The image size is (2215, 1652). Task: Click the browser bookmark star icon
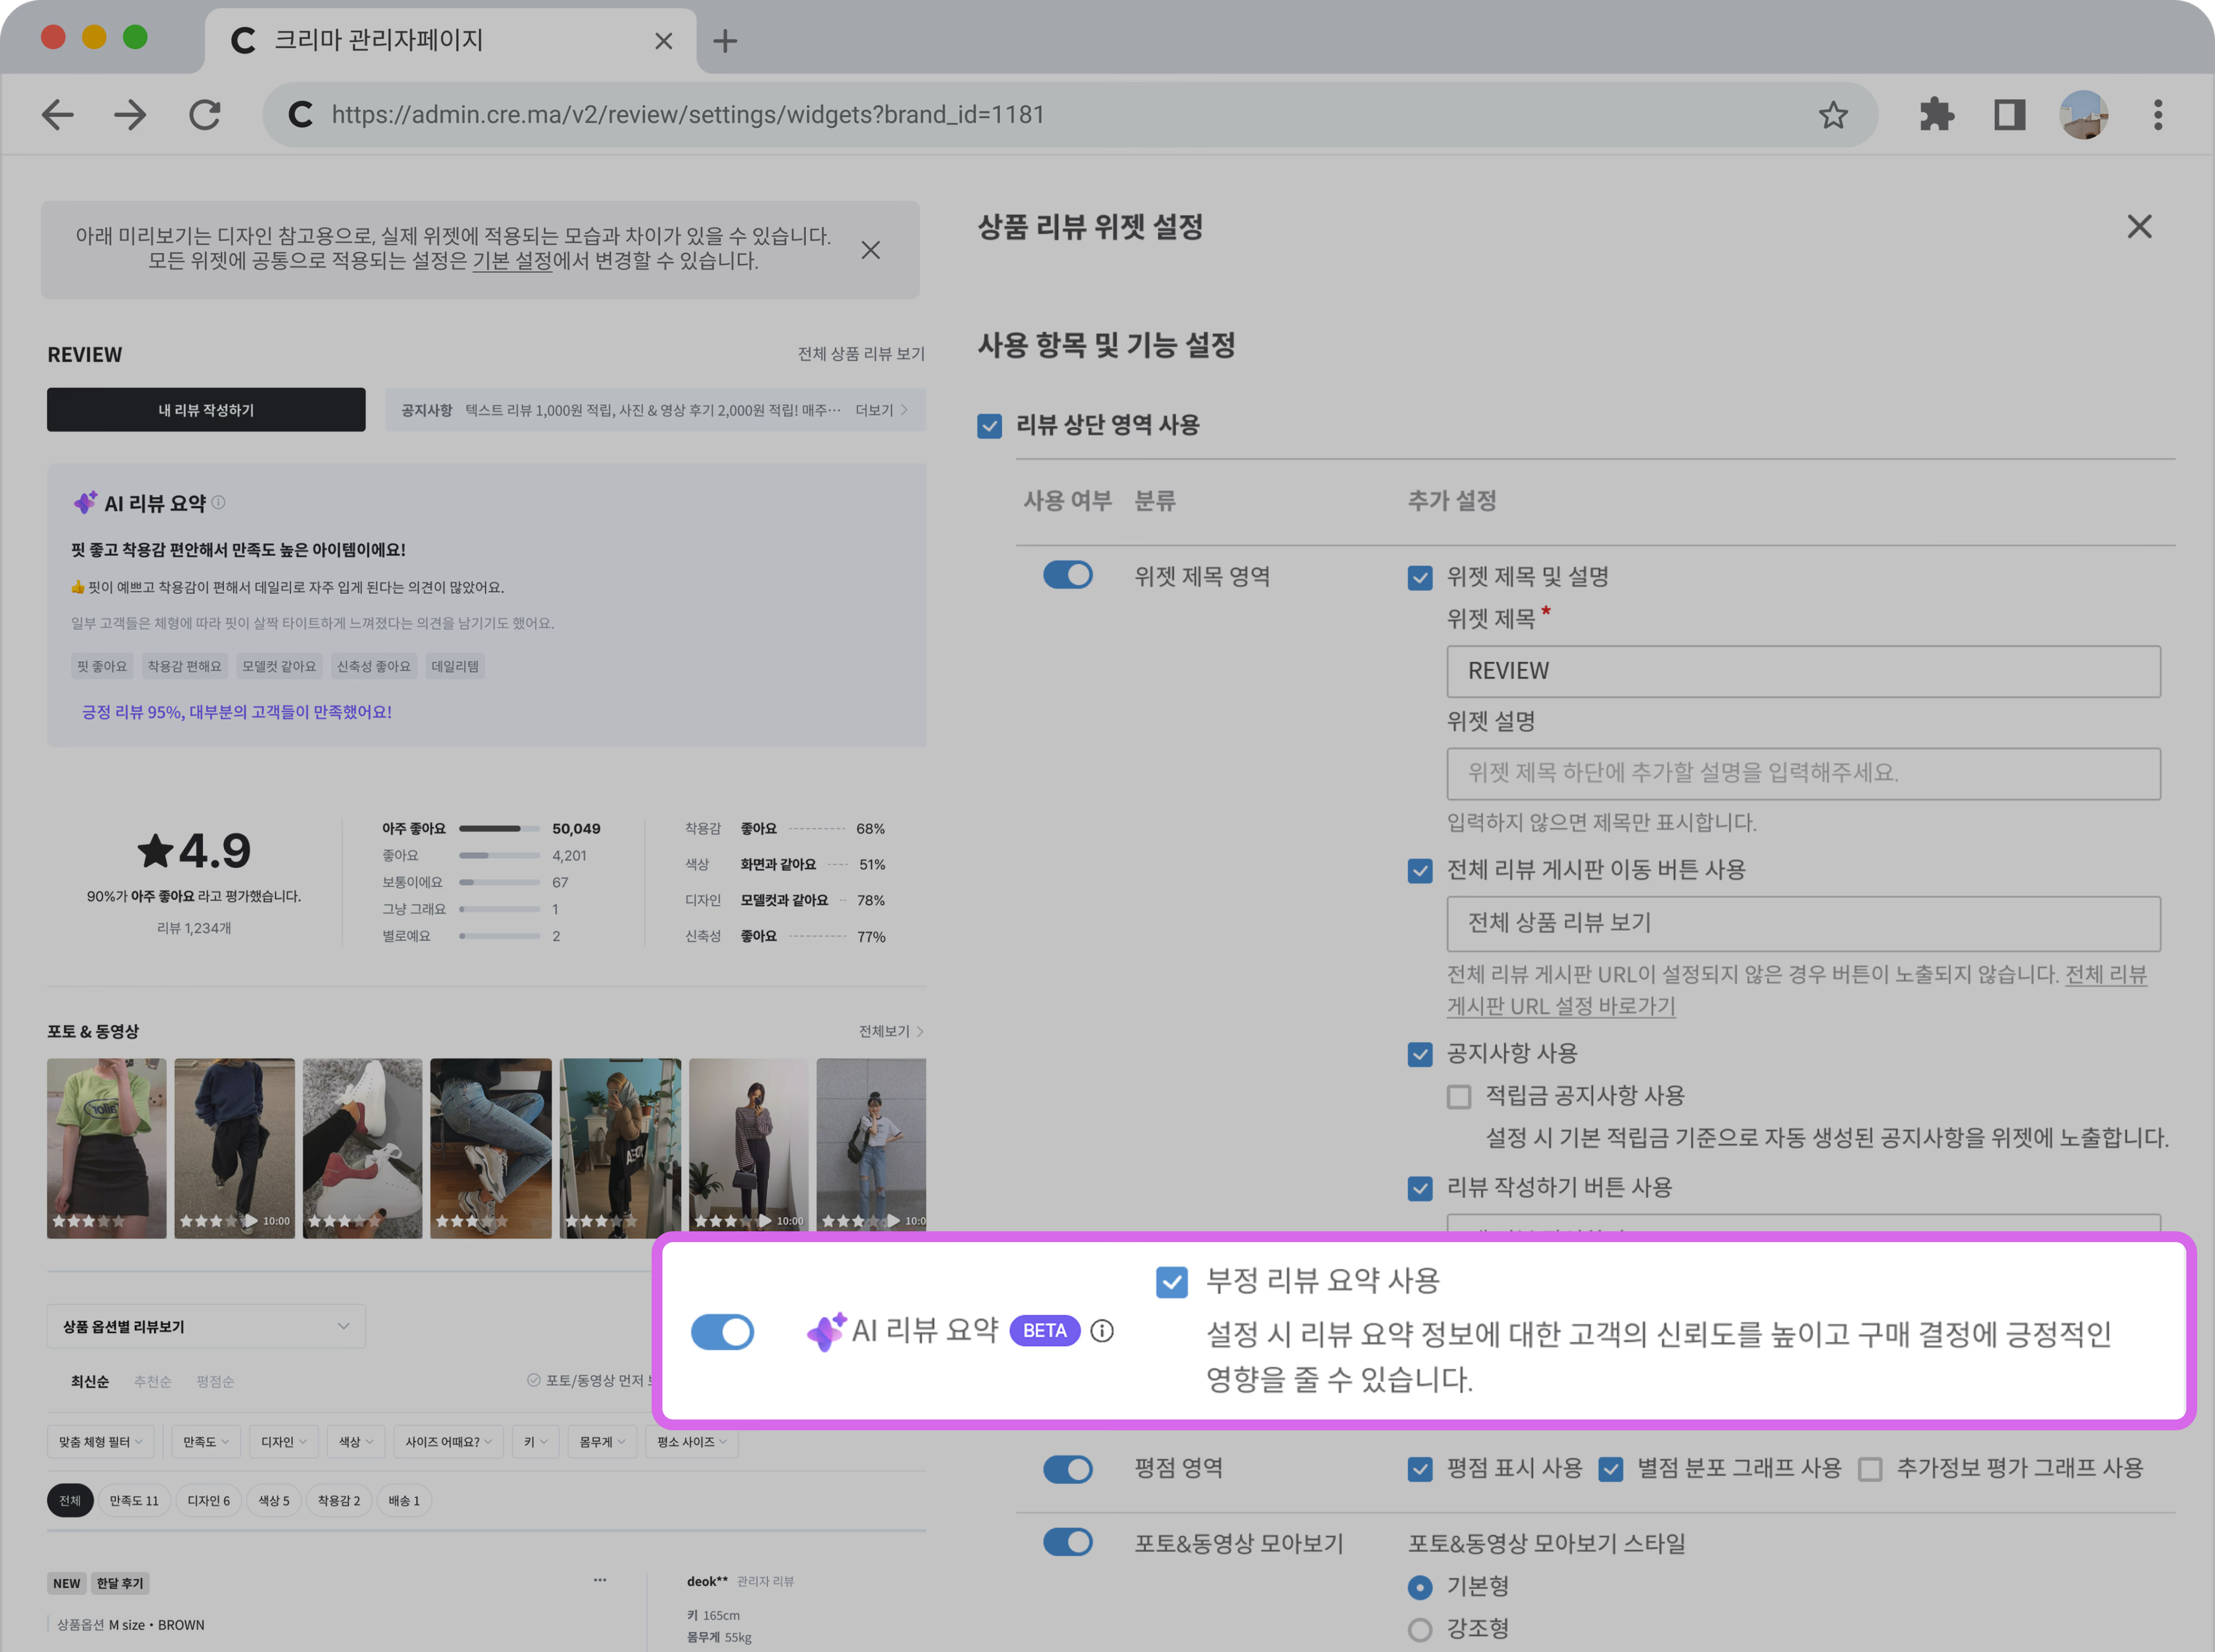click(1833, 114)
